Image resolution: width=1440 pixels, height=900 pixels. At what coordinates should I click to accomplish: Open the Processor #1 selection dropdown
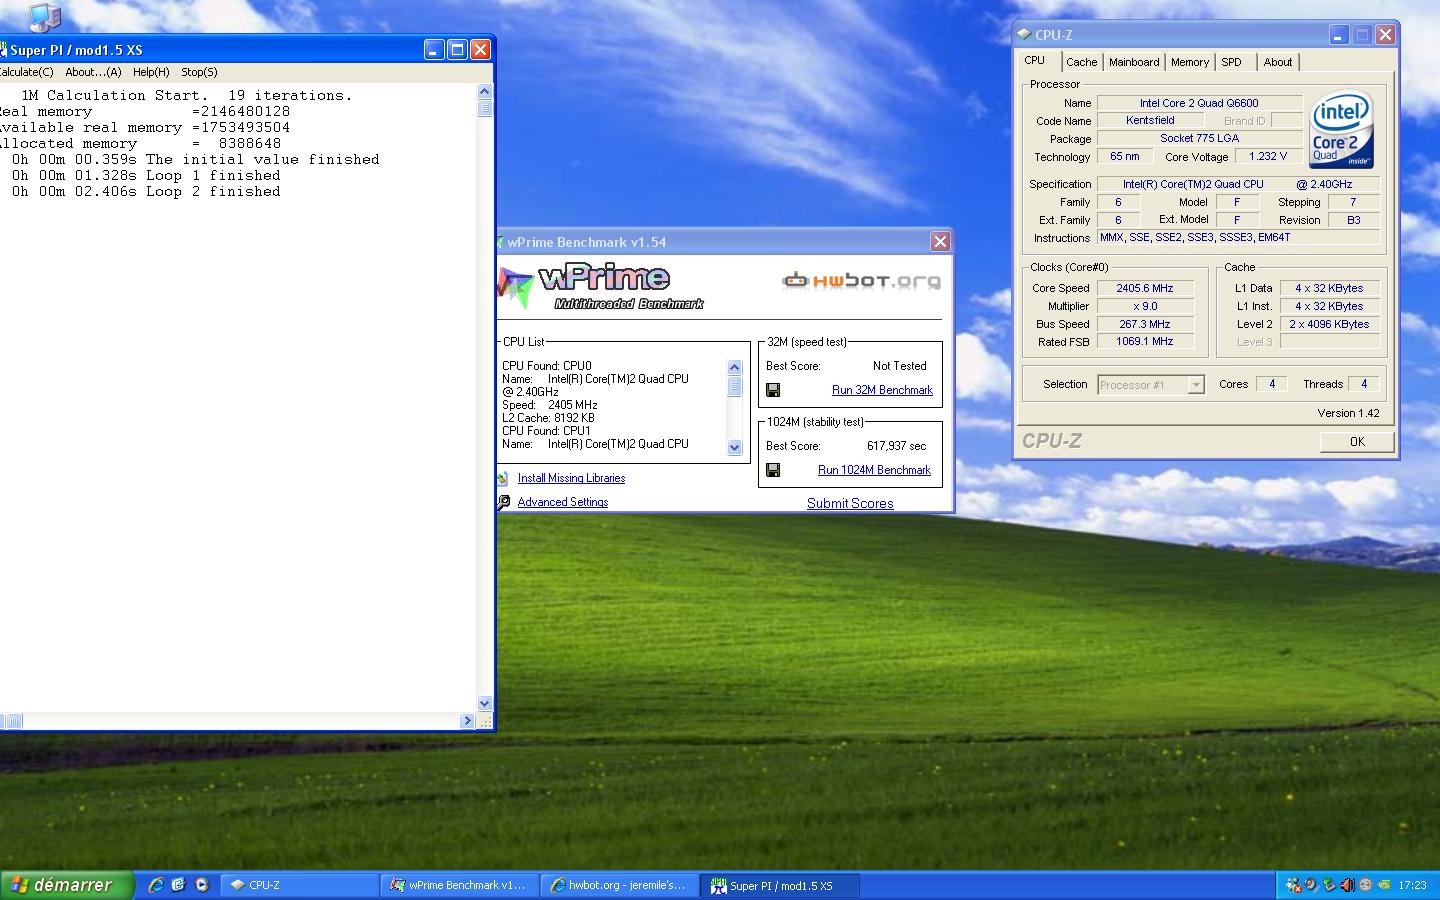1150,385
